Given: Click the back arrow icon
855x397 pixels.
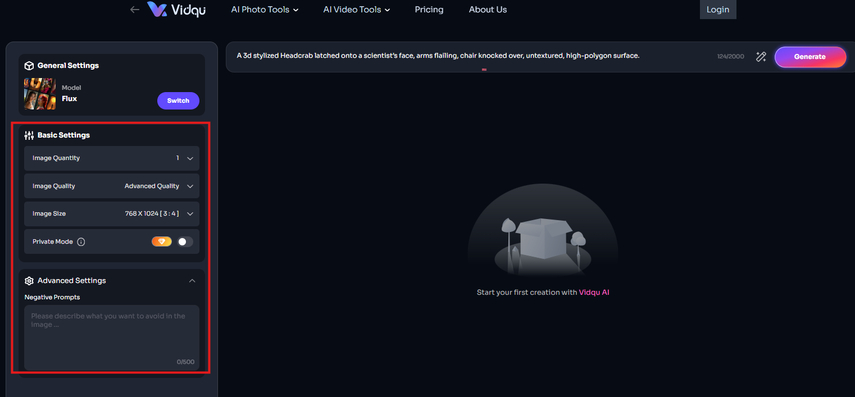Looking at the screenshot, I should pyautogui.click(x=135, y=9).
